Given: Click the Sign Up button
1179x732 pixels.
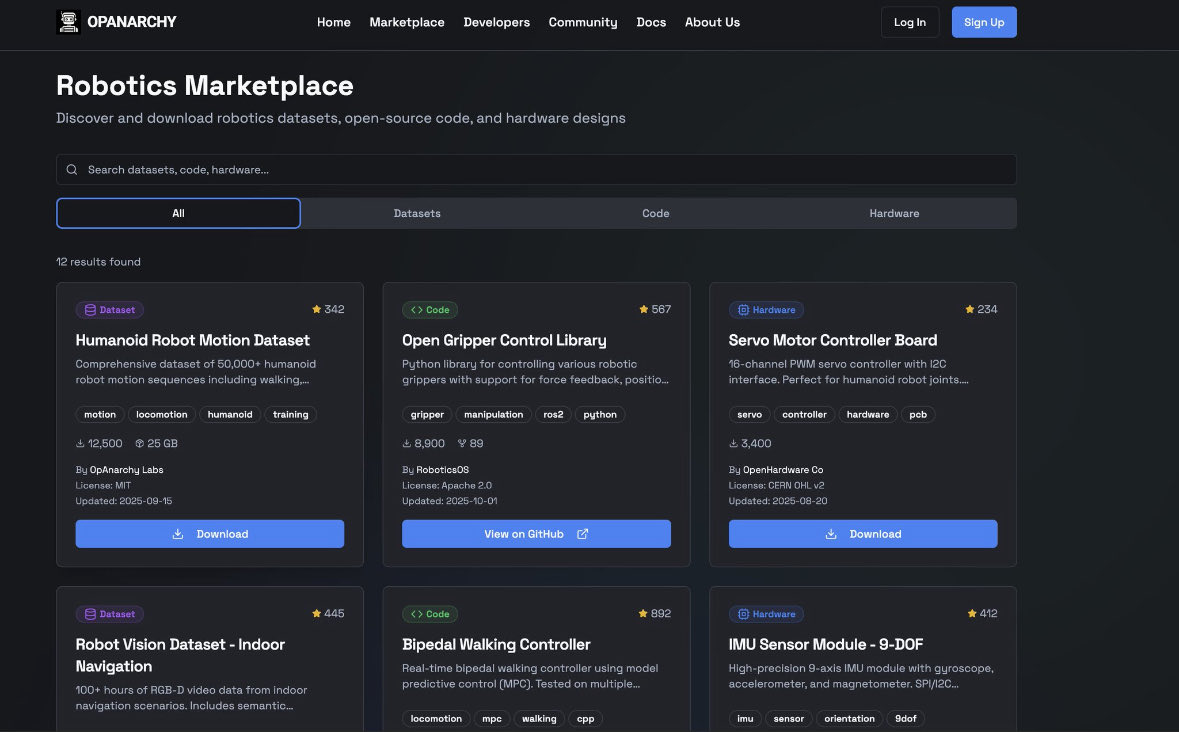Looking at the screenshot, I should [x=984, y=21].
